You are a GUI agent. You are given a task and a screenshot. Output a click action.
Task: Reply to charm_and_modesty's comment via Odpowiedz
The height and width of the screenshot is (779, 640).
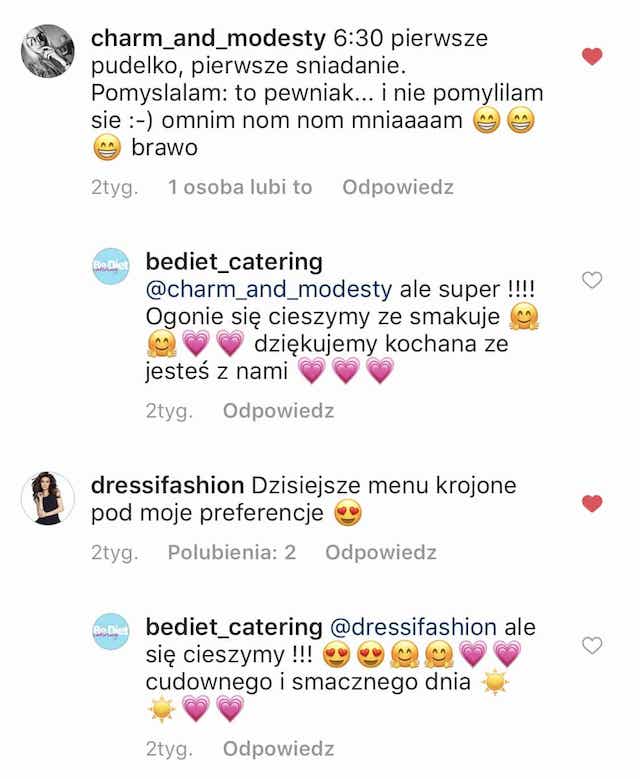click(x=398, y=187)
